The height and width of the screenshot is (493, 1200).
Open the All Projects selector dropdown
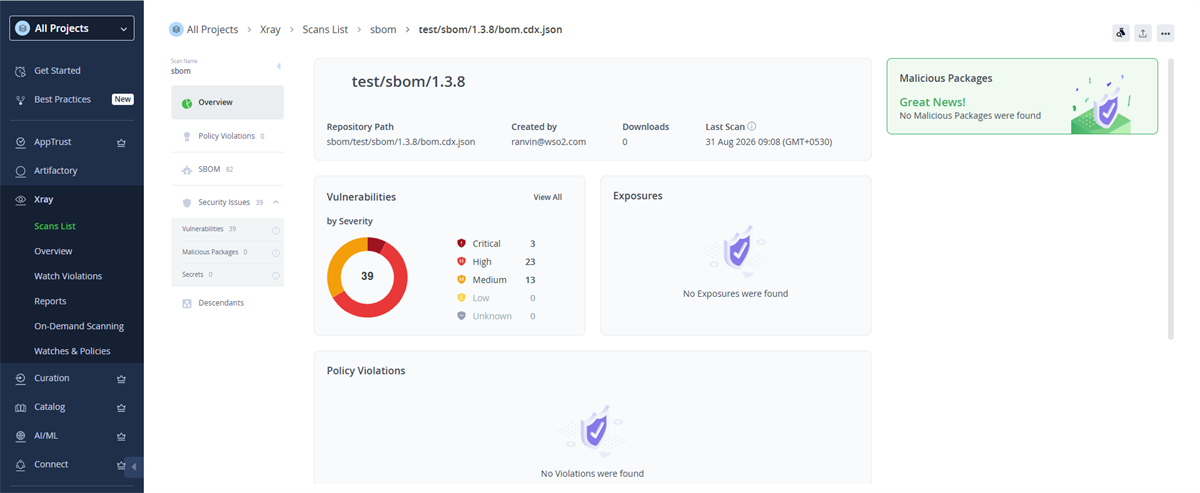click(72, 29)
